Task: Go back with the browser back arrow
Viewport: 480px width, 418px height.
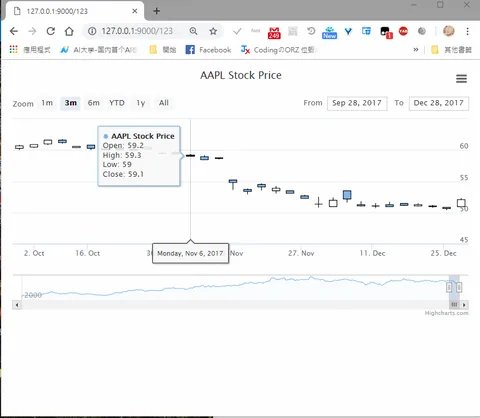Action: coord(14,31)
